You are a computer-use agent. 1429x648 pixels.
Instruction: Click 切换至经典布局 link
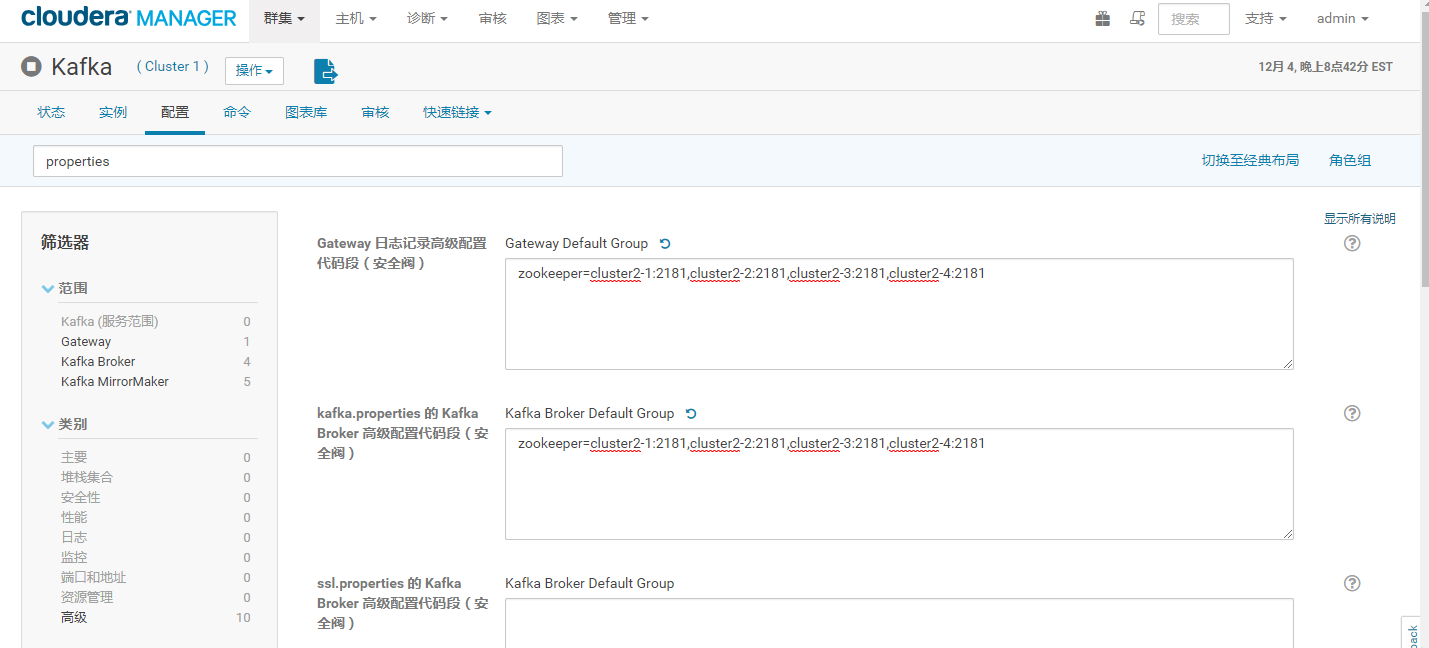1250,161
